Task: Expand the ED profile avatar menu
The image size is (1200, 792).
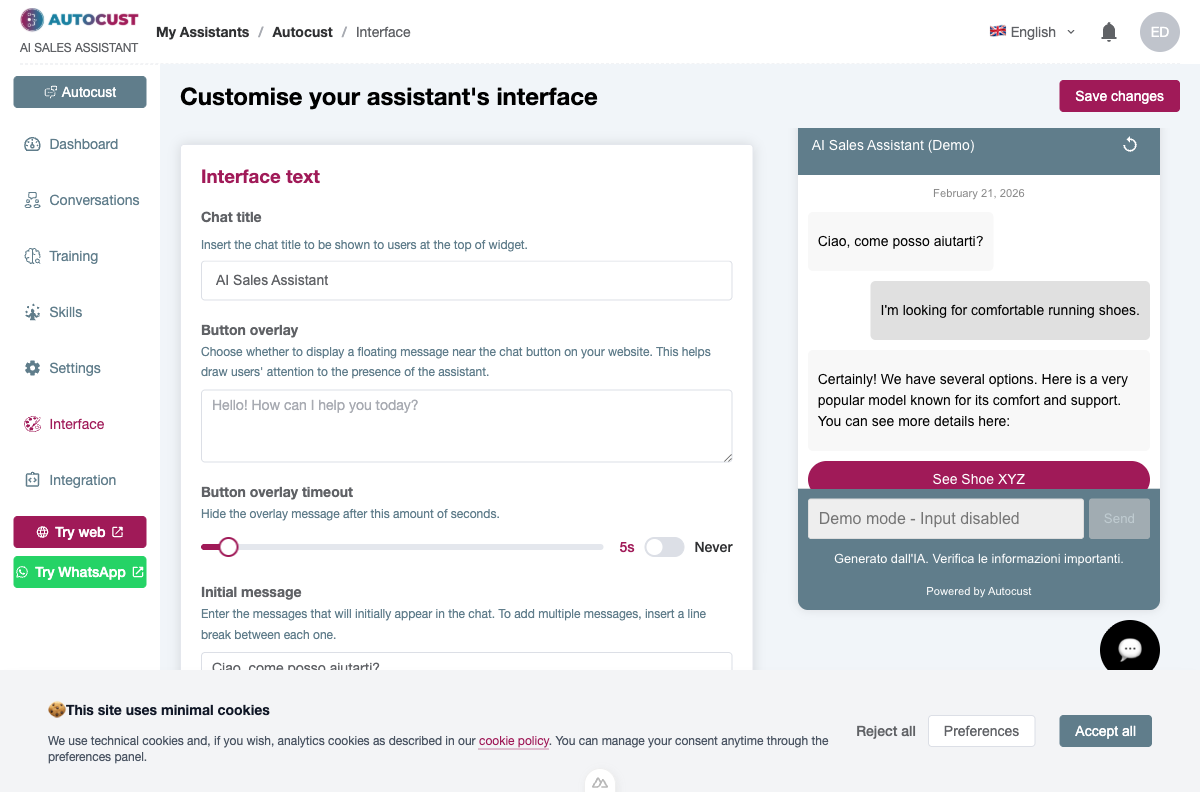Action: tap(1160, 32)
